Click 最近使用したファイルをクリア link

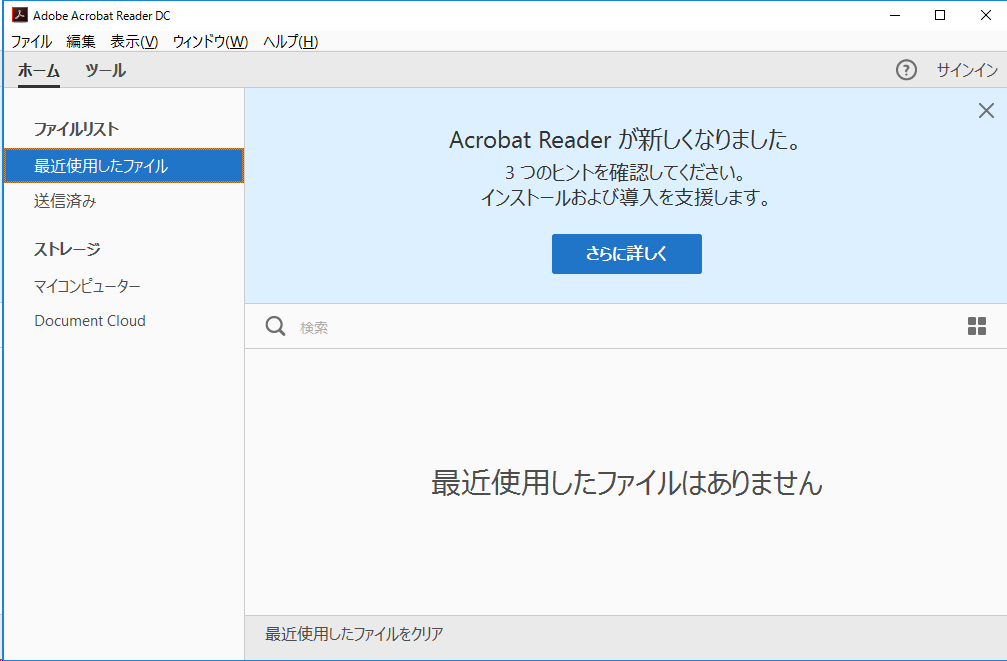(354, 634)
